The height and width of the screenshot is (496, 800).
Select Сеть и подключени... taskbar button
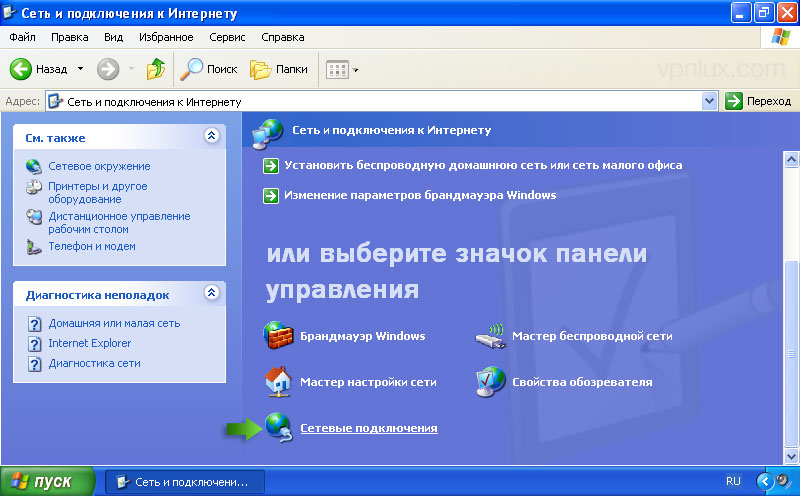click(x=185, y=482)
